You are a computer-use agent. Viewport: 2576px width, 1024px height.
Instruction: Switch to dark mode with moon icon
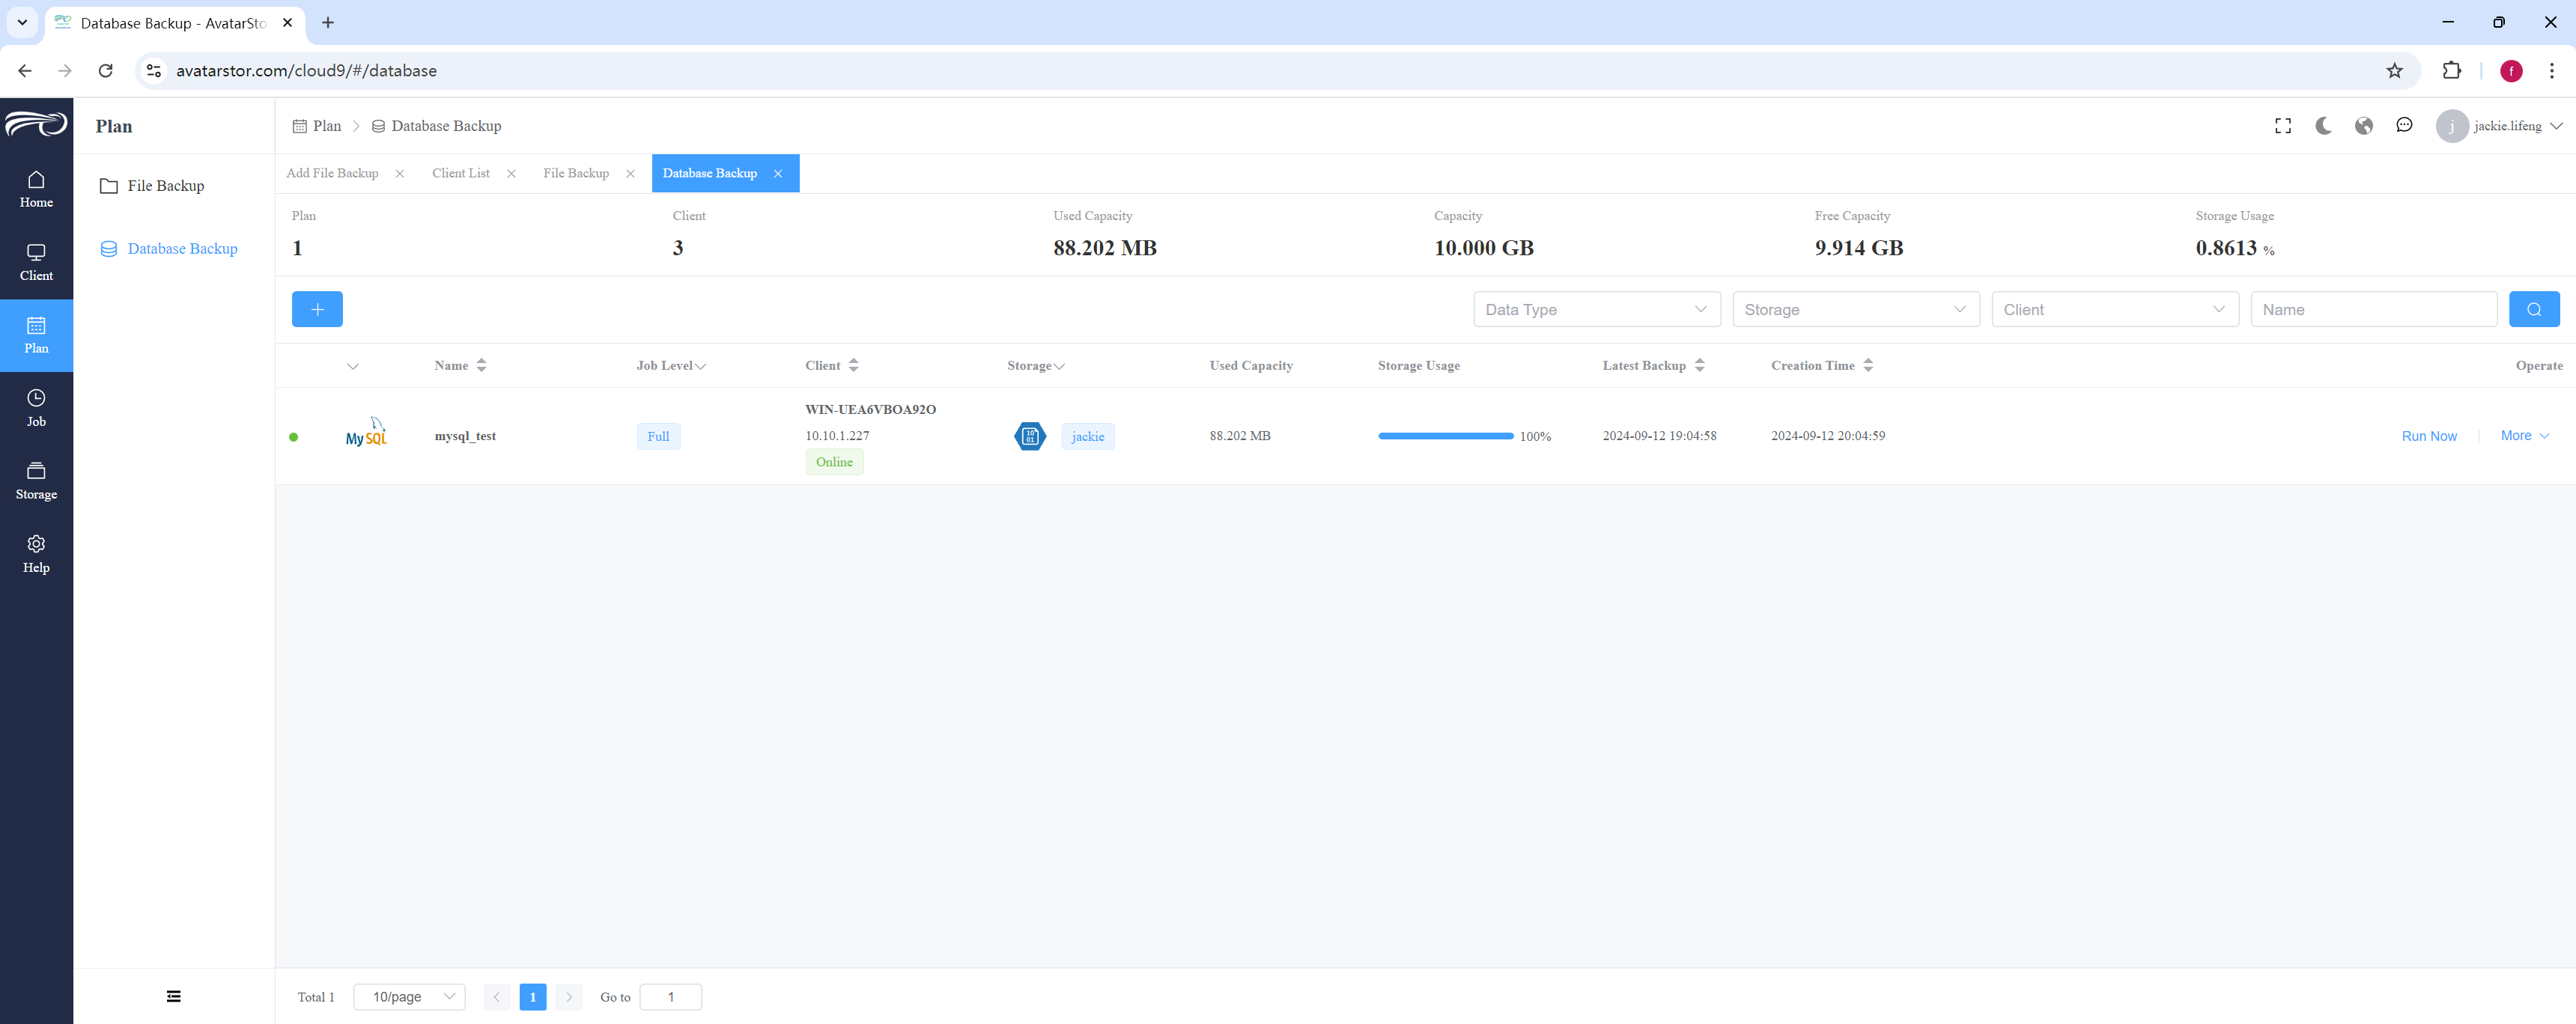tap(2323, 126)
